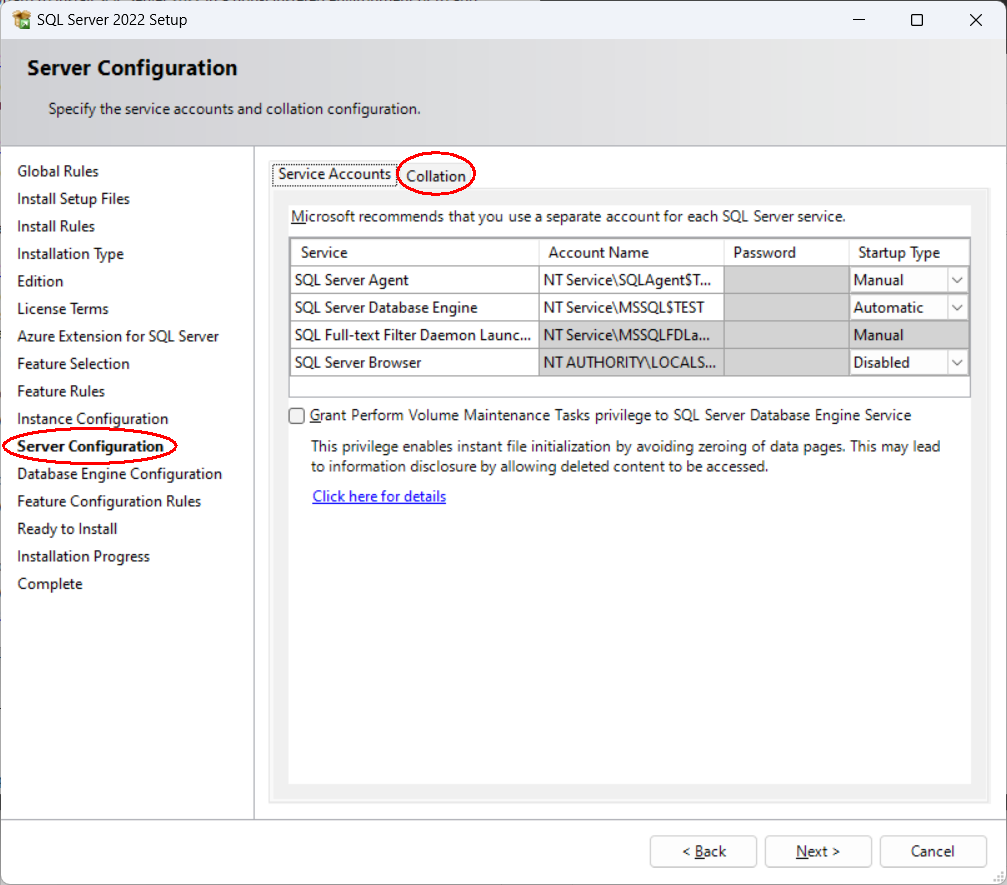Click SQL Server Database Engine account name cell
This screenshot has width=1007, height=885.
click(630, 308)
